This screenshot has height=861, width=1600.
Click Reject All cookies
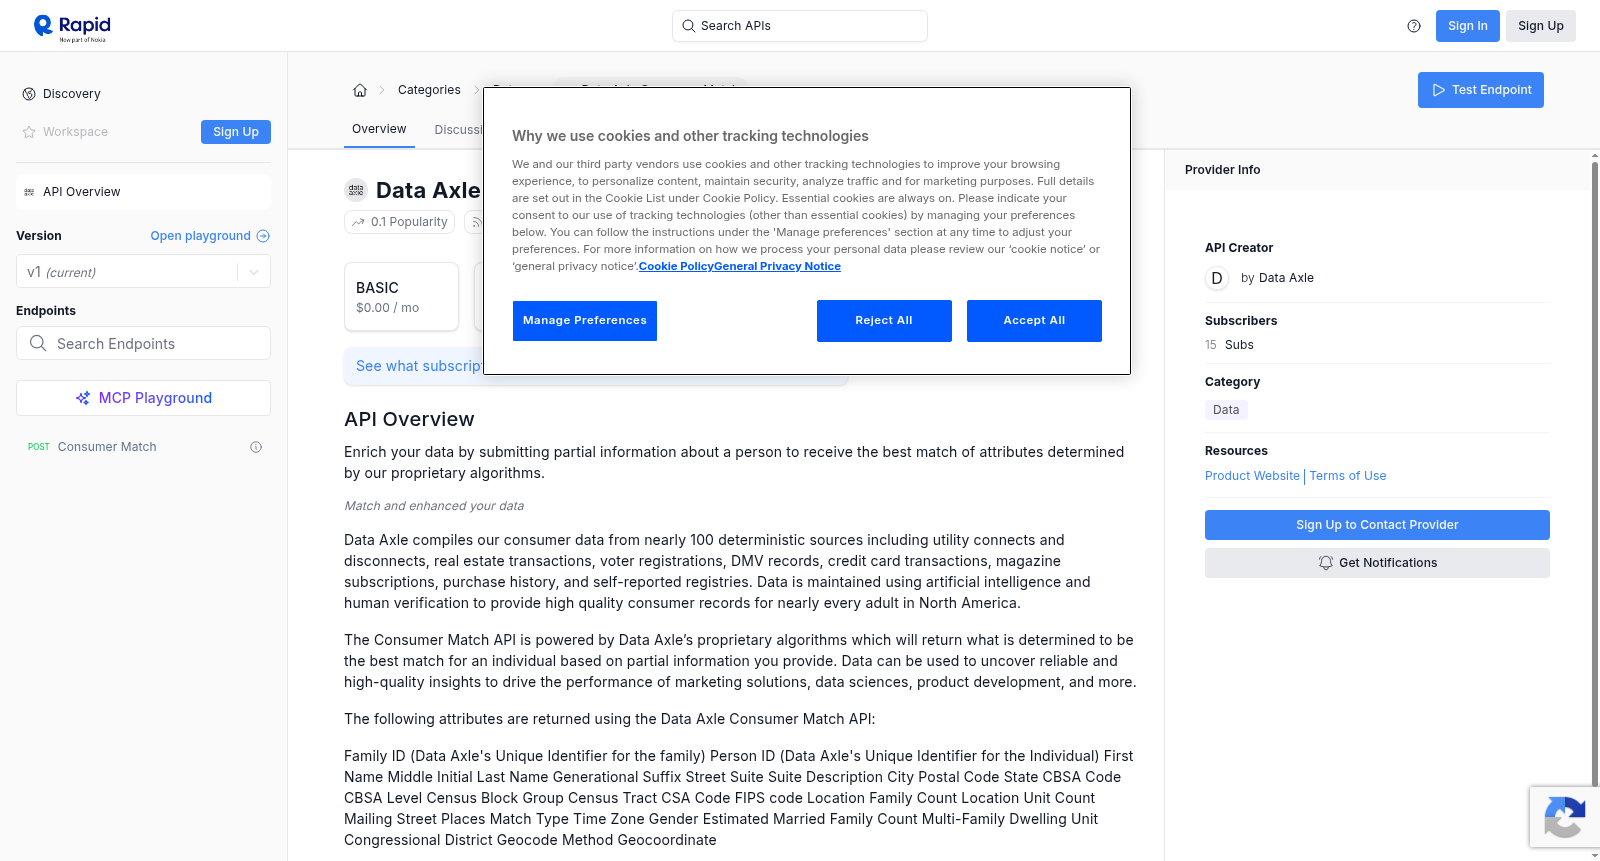pyautogui.click(x=884, y=321)
